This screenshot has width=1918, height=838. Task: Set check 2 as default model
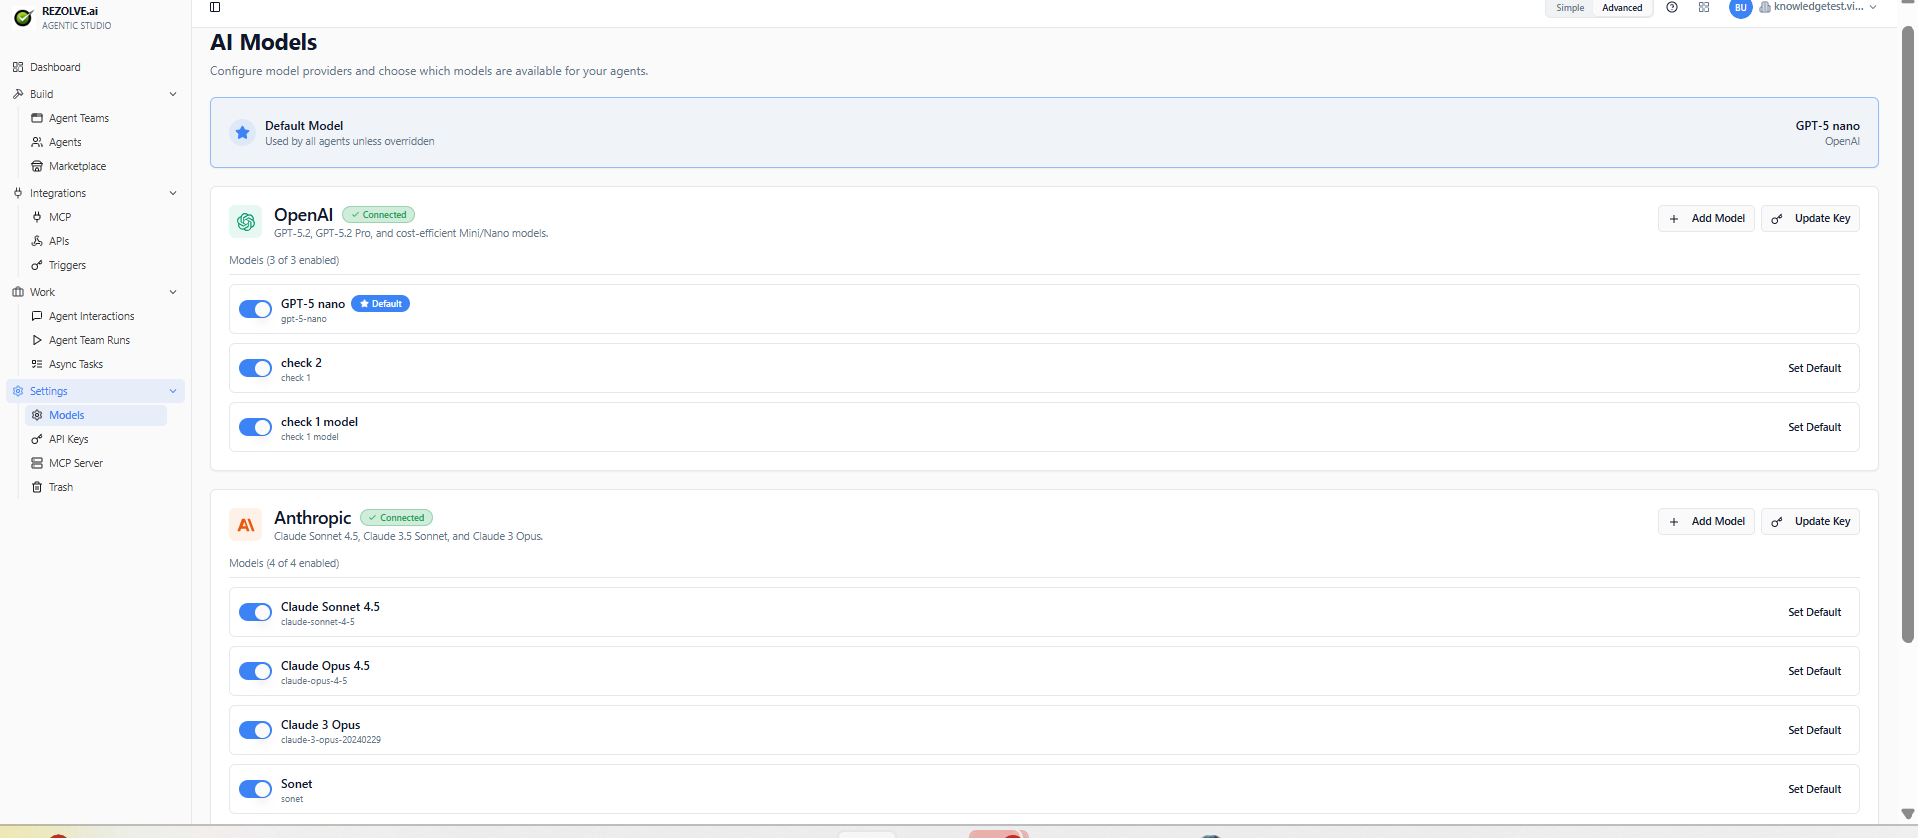click(x=1814, y=368)
